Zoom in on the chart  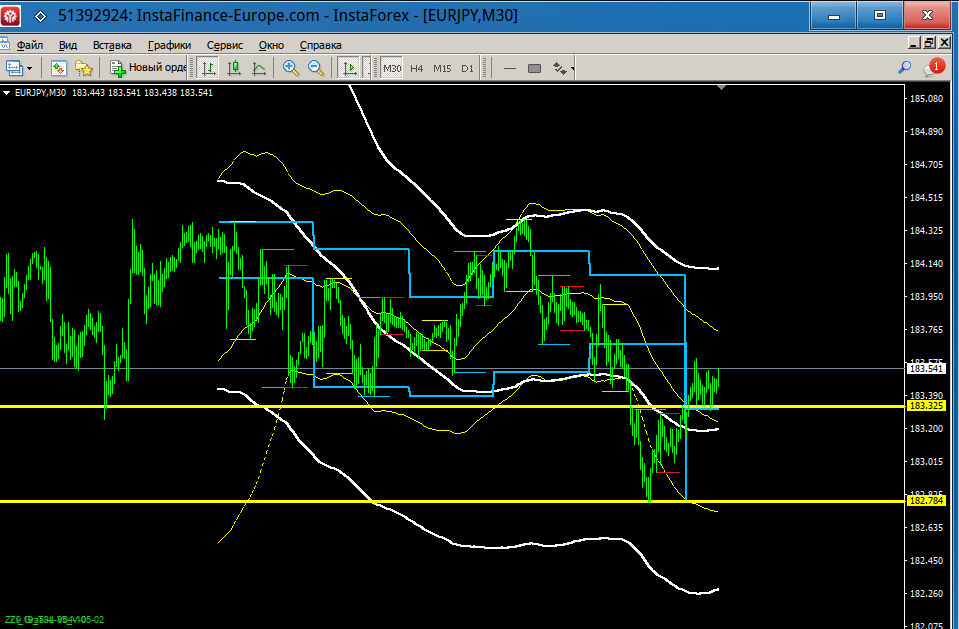tap(291, 68)
